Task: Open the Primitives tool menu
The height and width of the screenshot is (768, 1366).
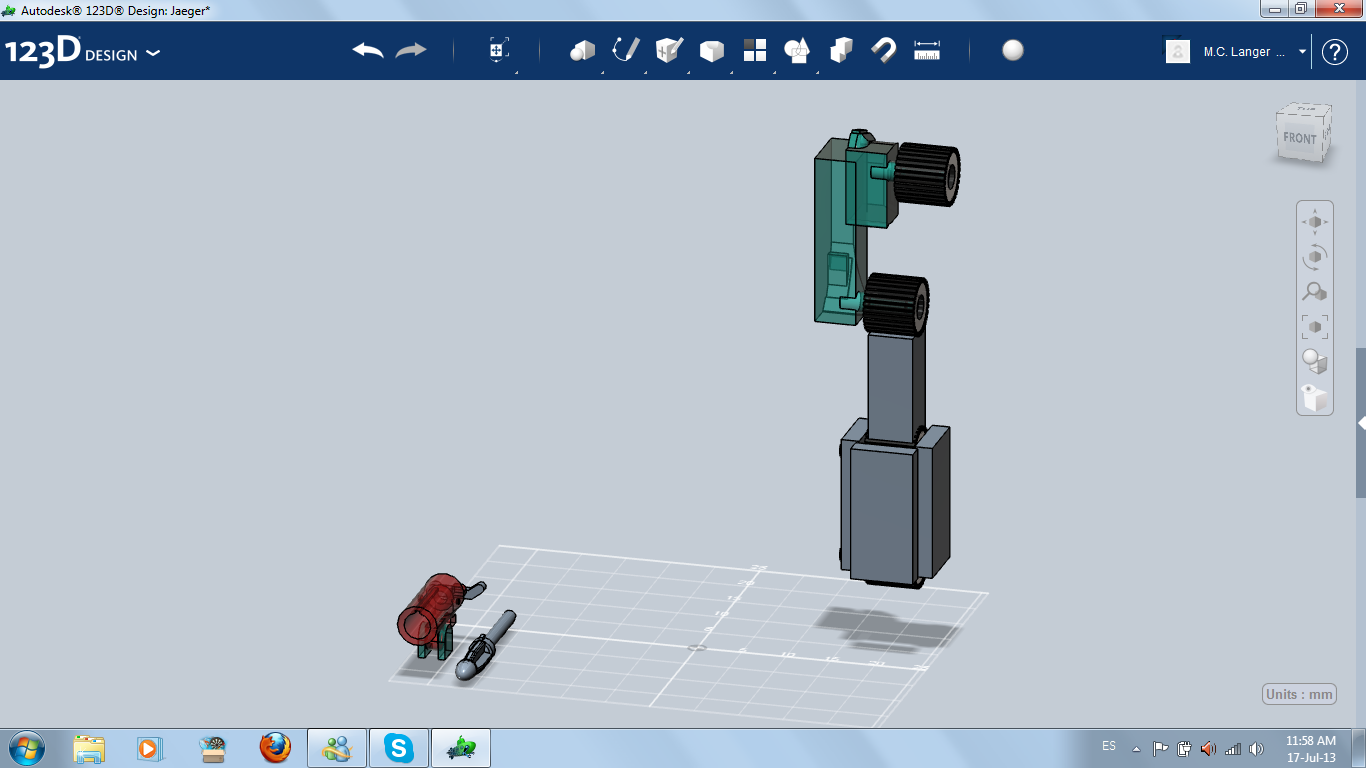Action: (x=582, y=50)
